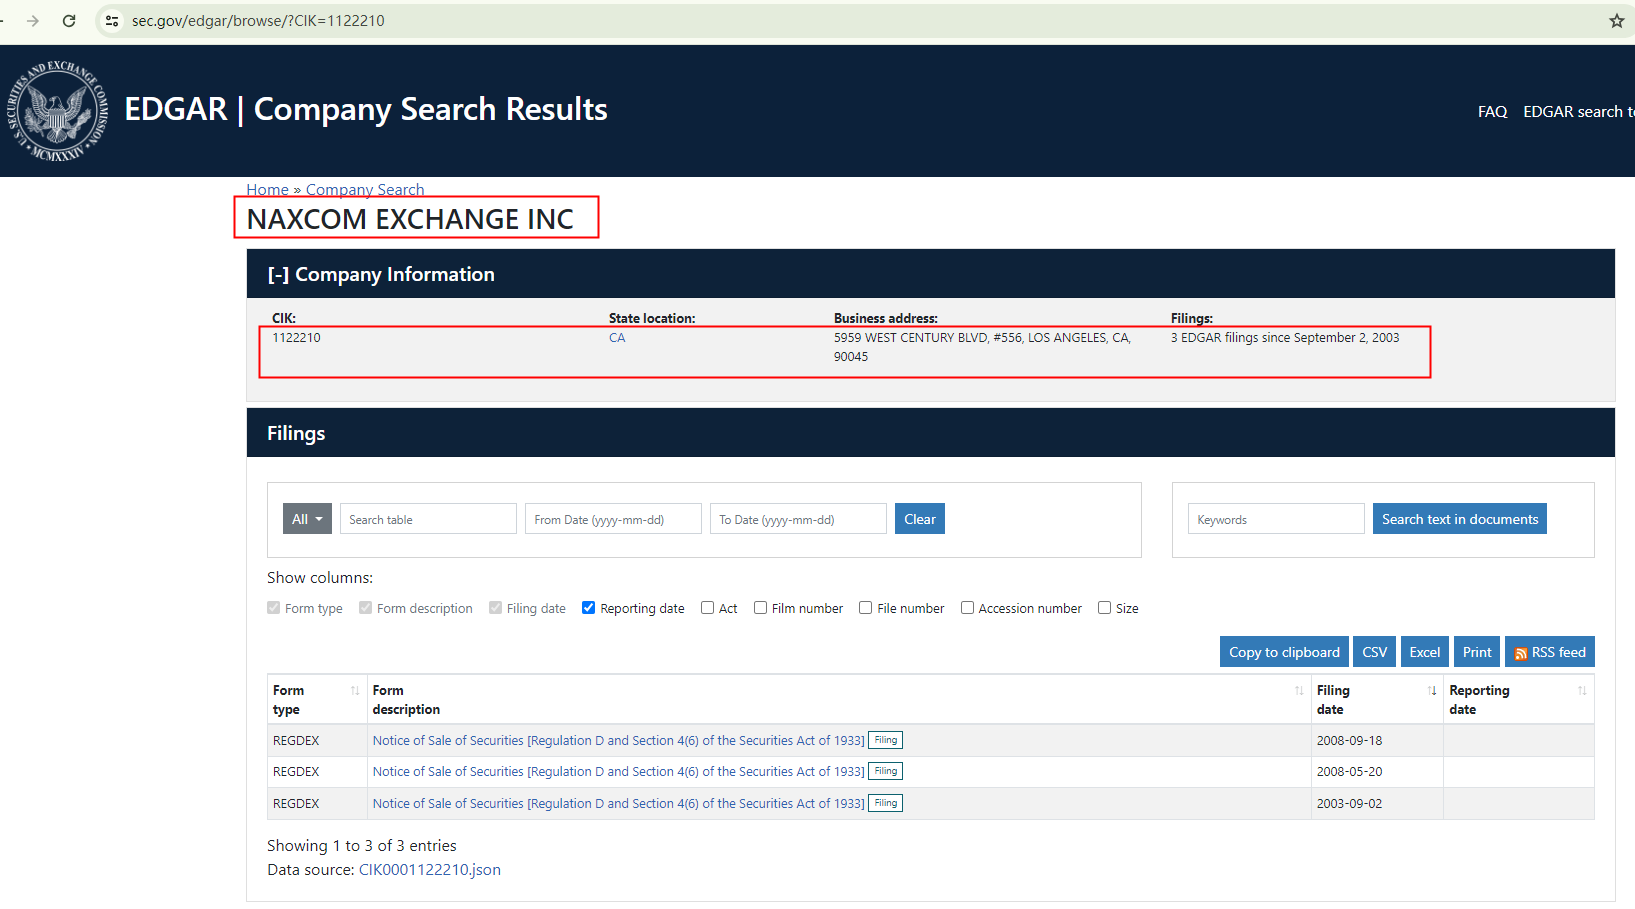This screenshot has height=909, width=1635.
Task: Collapse the Company Information section
Action: 277,275
